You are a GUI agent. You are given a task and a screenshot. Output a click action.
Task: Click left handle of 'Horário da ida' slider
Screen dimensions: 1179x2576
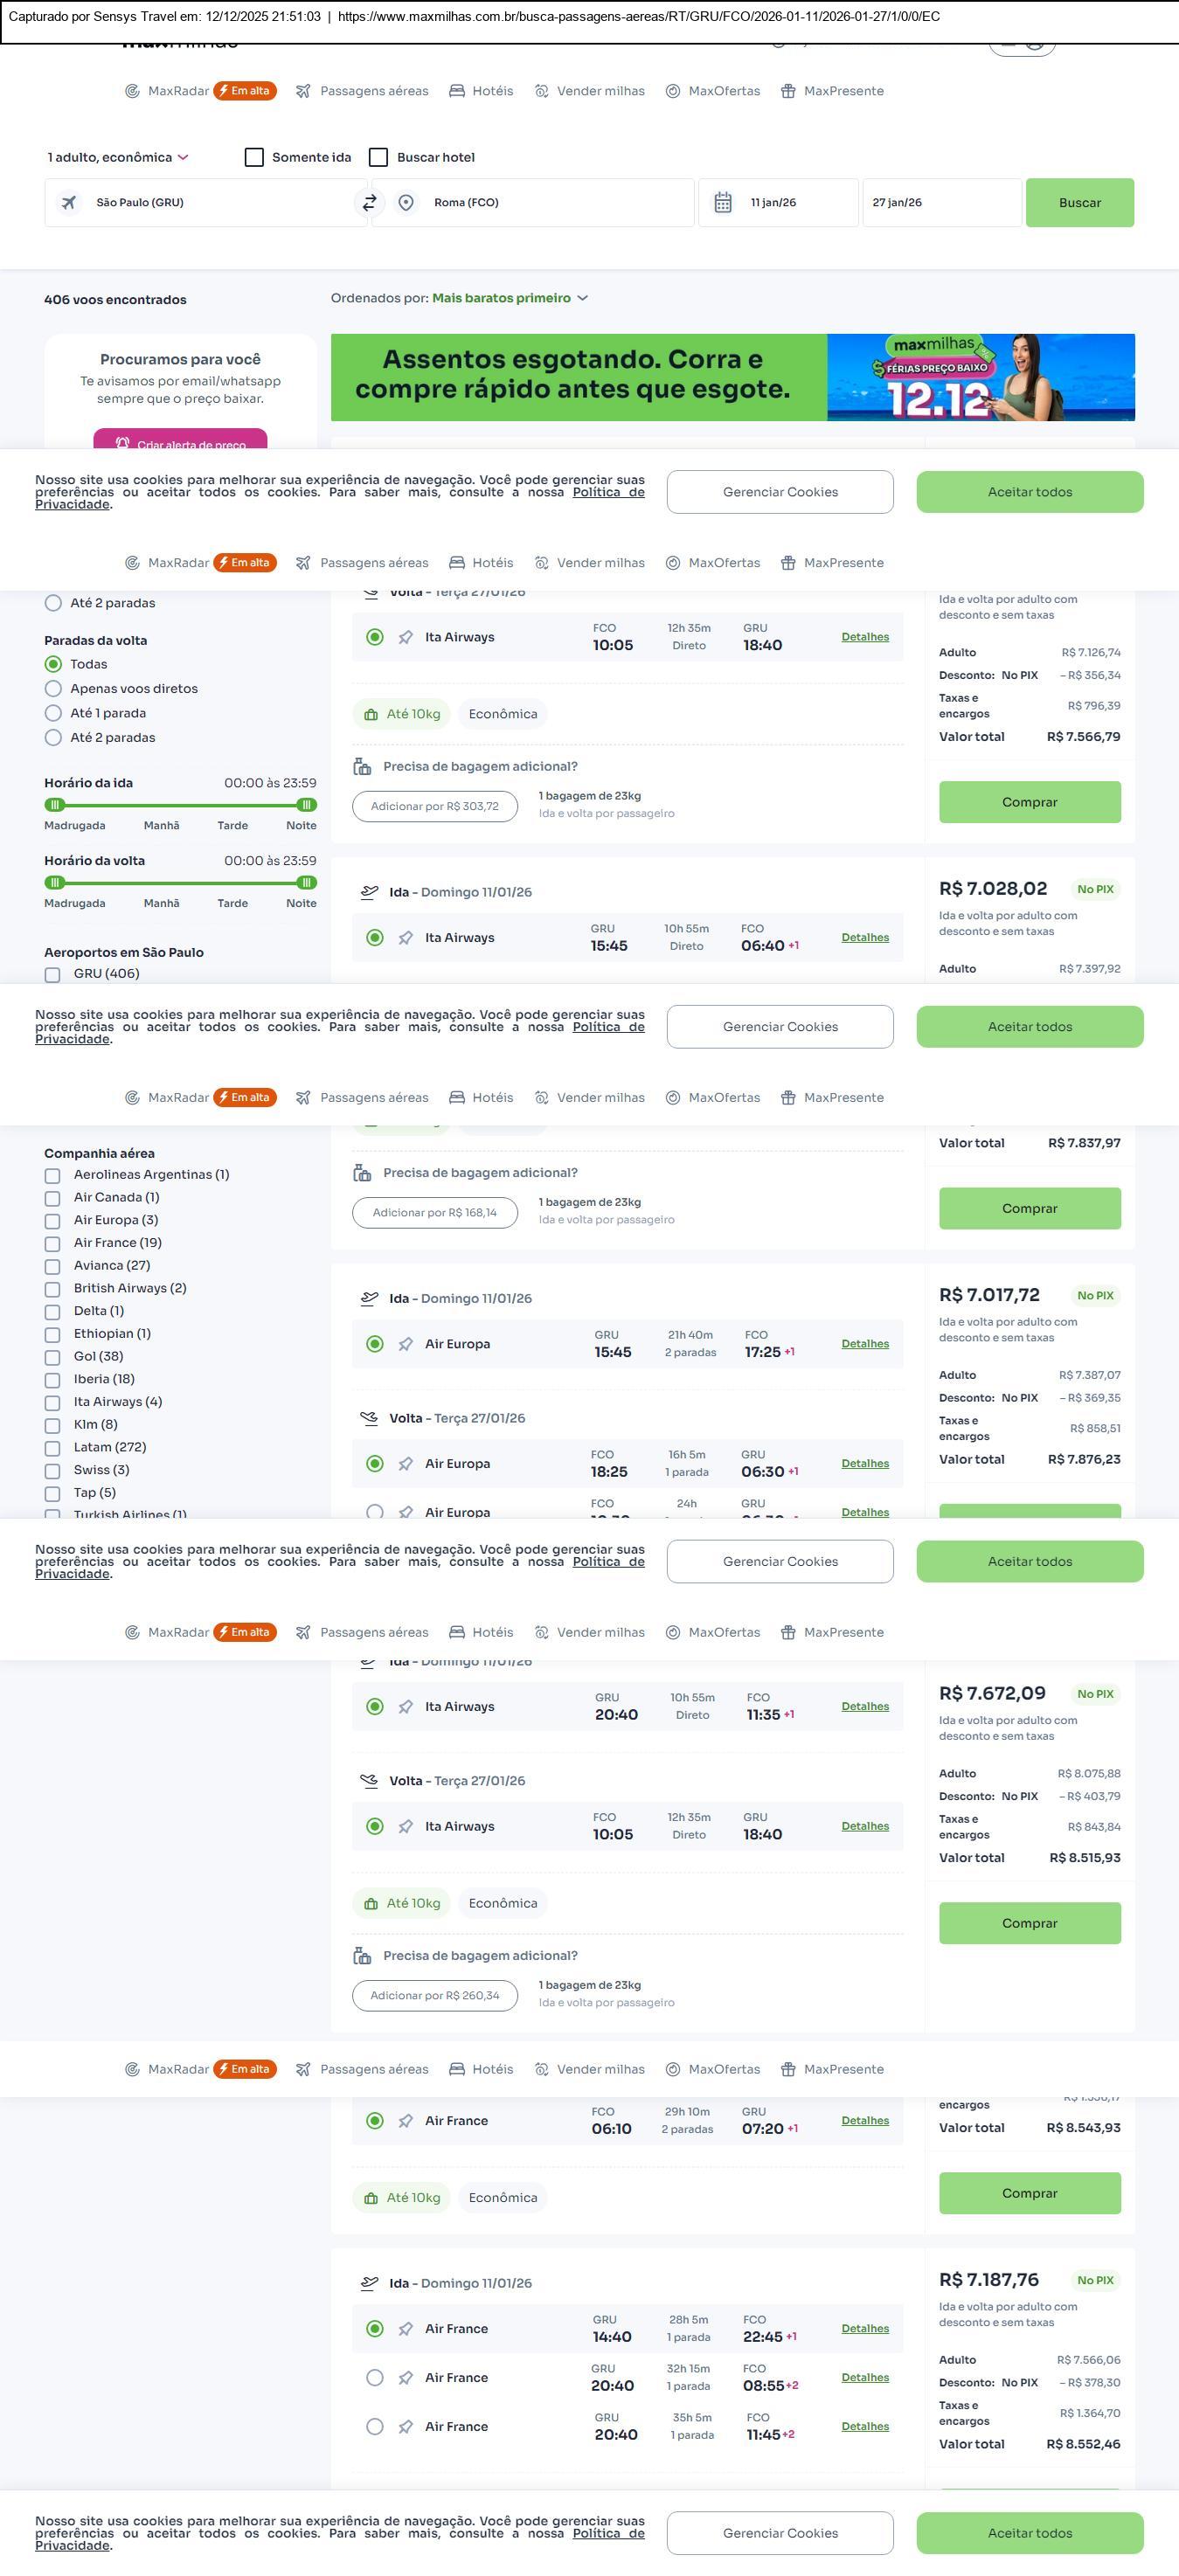(x=56, y=805)
